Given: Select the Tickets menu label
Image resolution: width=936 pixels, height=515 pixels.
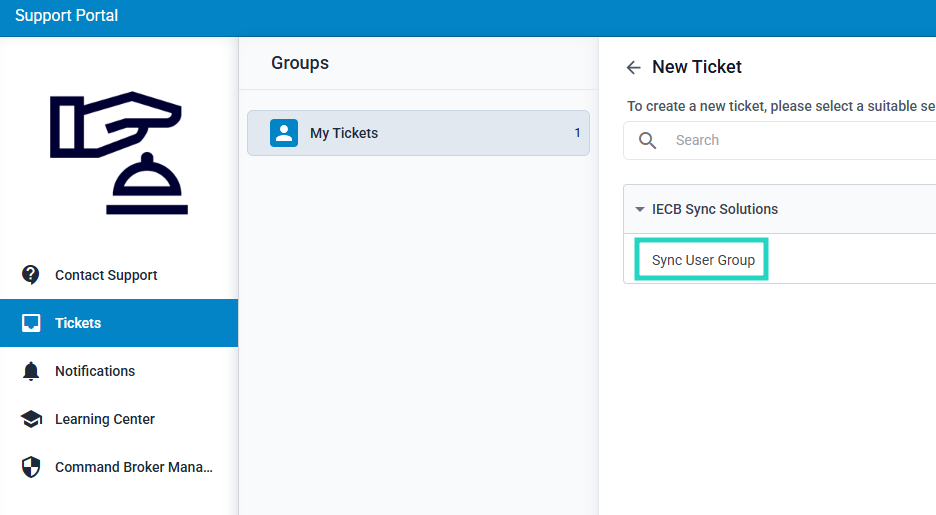Looking at the screenshot, I should [78, 323].
